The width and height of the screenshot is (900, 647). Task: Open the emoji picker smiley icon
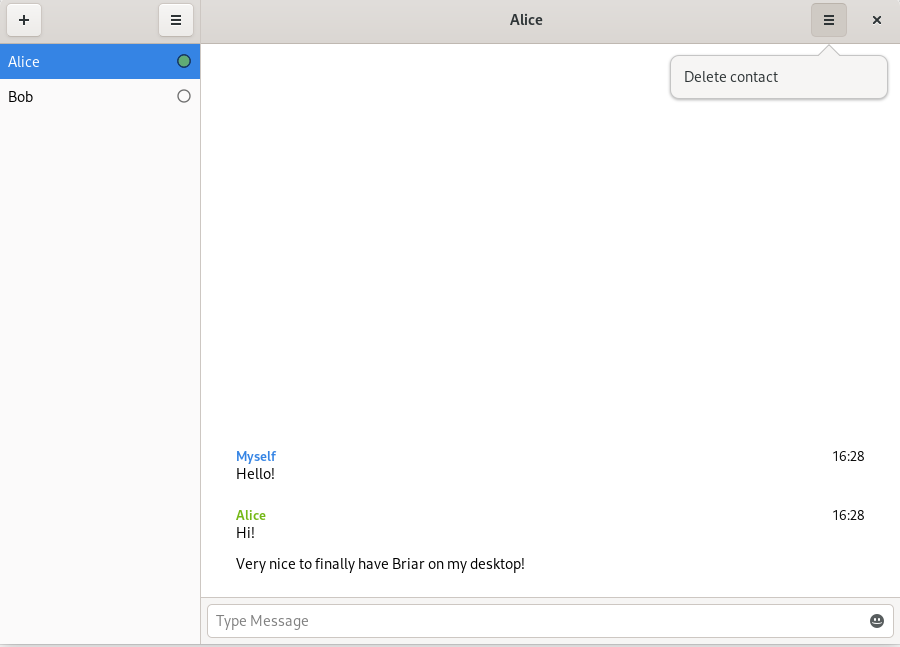(x=876, y=621)
